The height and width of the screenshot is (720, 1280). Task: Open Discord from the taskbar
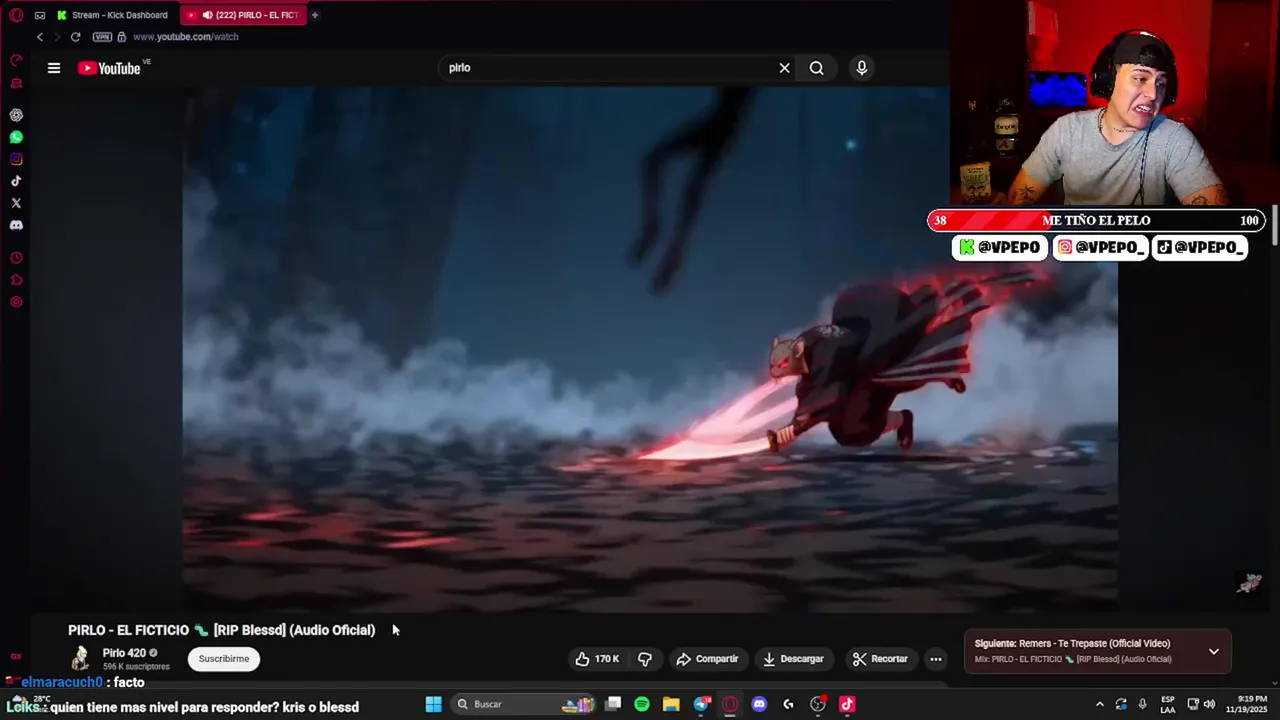click(759, 704)
